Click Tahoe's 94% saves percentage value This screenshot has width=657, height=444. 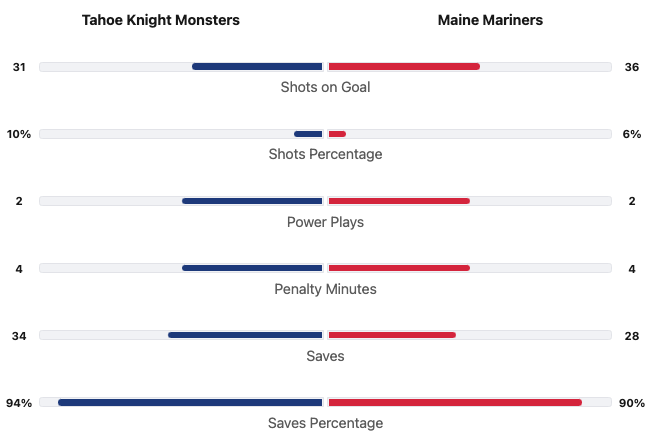click(x=19, y=402)
